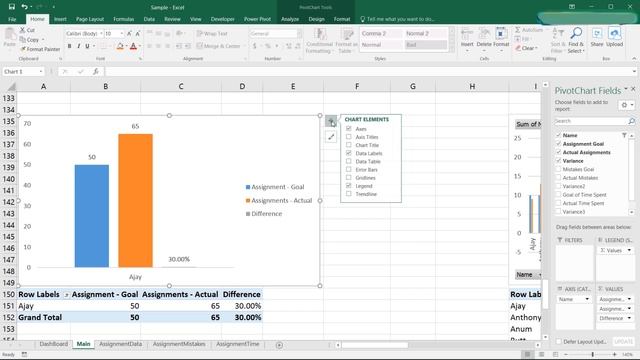
Task: Open the font name dropdown
Action: pos(101,33)
